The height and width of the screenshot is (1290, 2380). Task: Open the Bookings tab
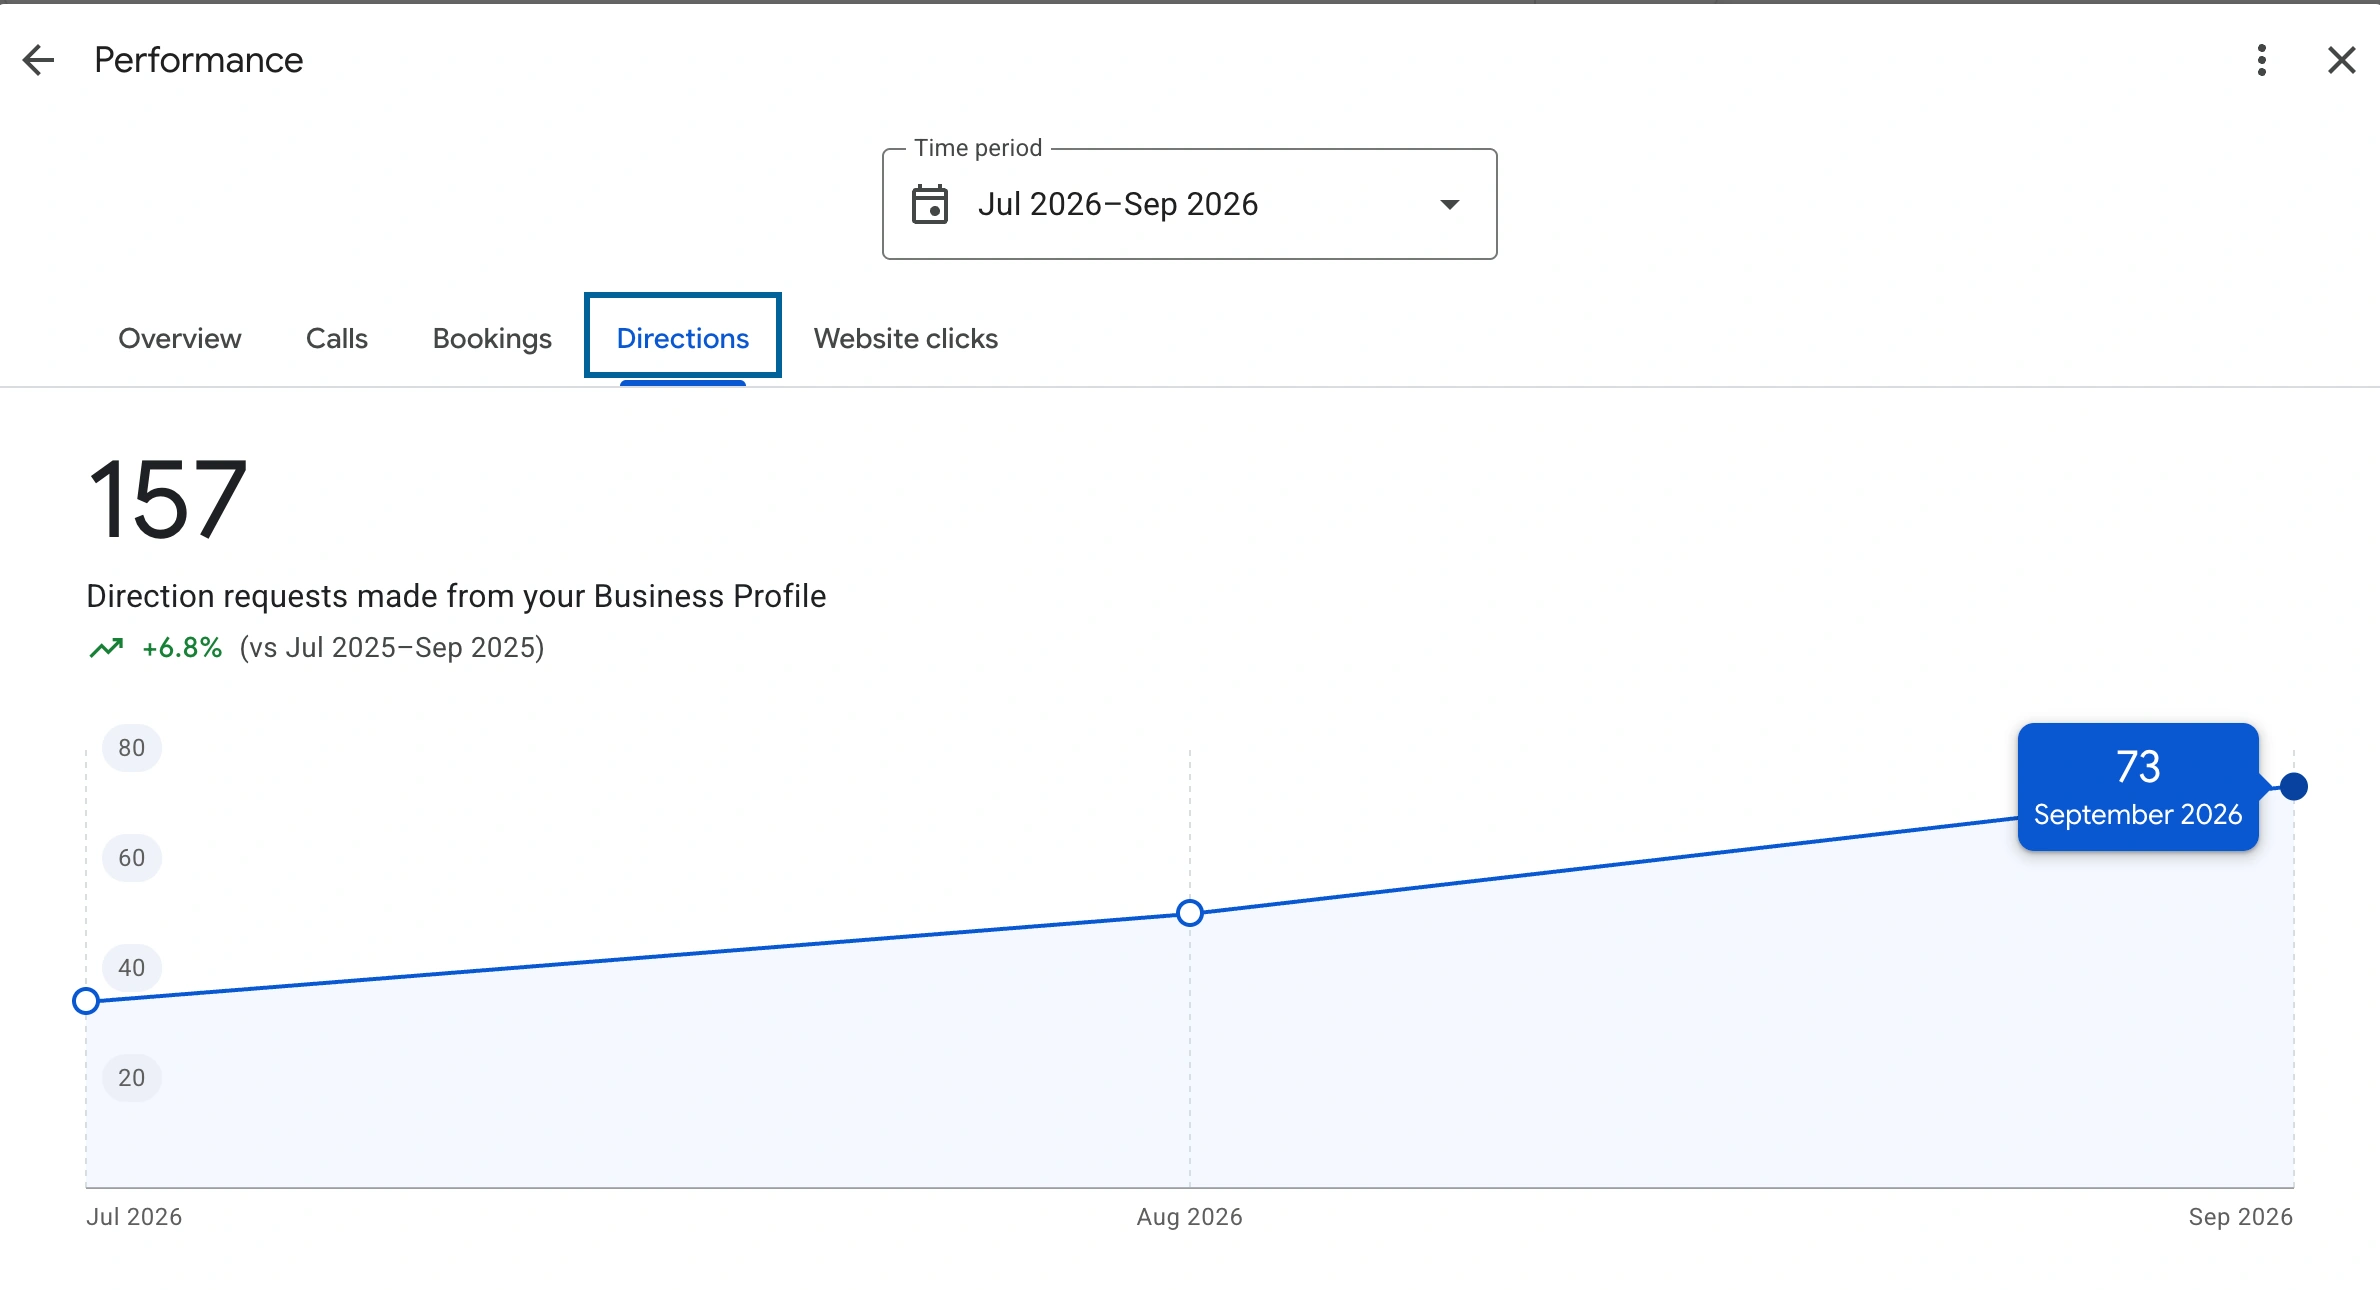[x=492, y=338]
